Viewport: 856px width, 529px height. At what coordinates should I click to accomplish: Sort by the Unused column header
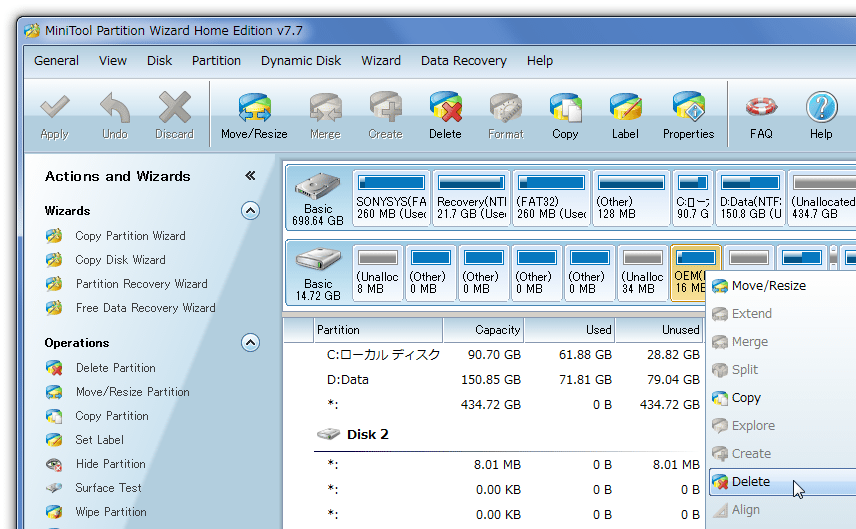pyautogui.click(x=659, y=330)
